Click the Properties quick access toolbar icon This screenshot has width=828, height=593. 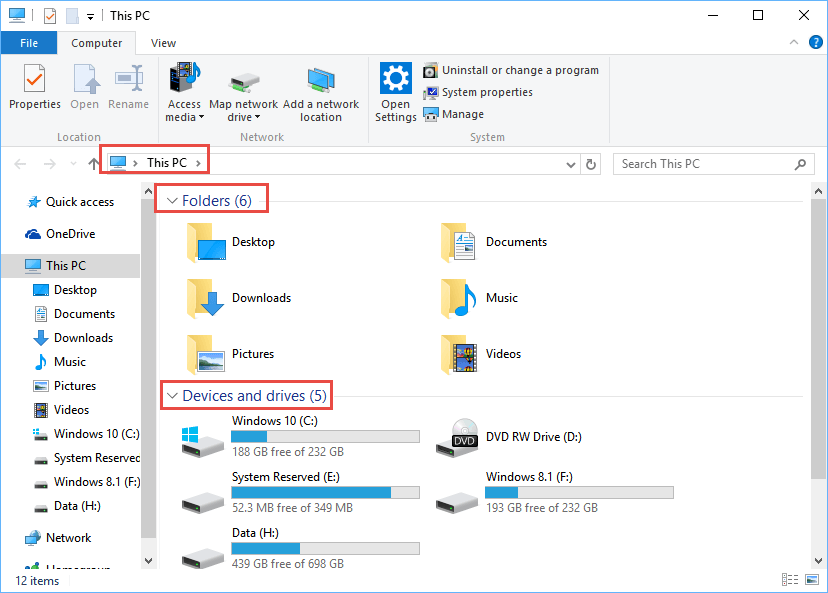click(50, 16)
